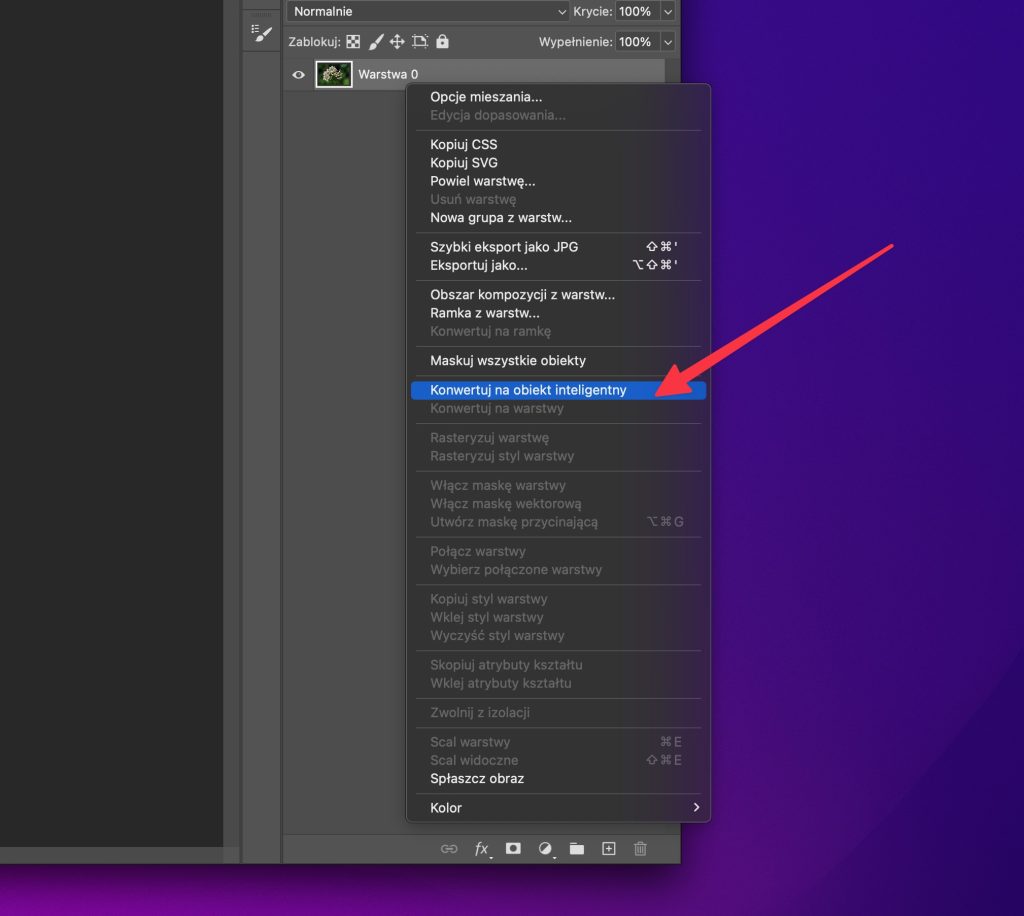
Task: Click the Krycie opacity value field
Action: pyautogui.click(x=635, y=12)
